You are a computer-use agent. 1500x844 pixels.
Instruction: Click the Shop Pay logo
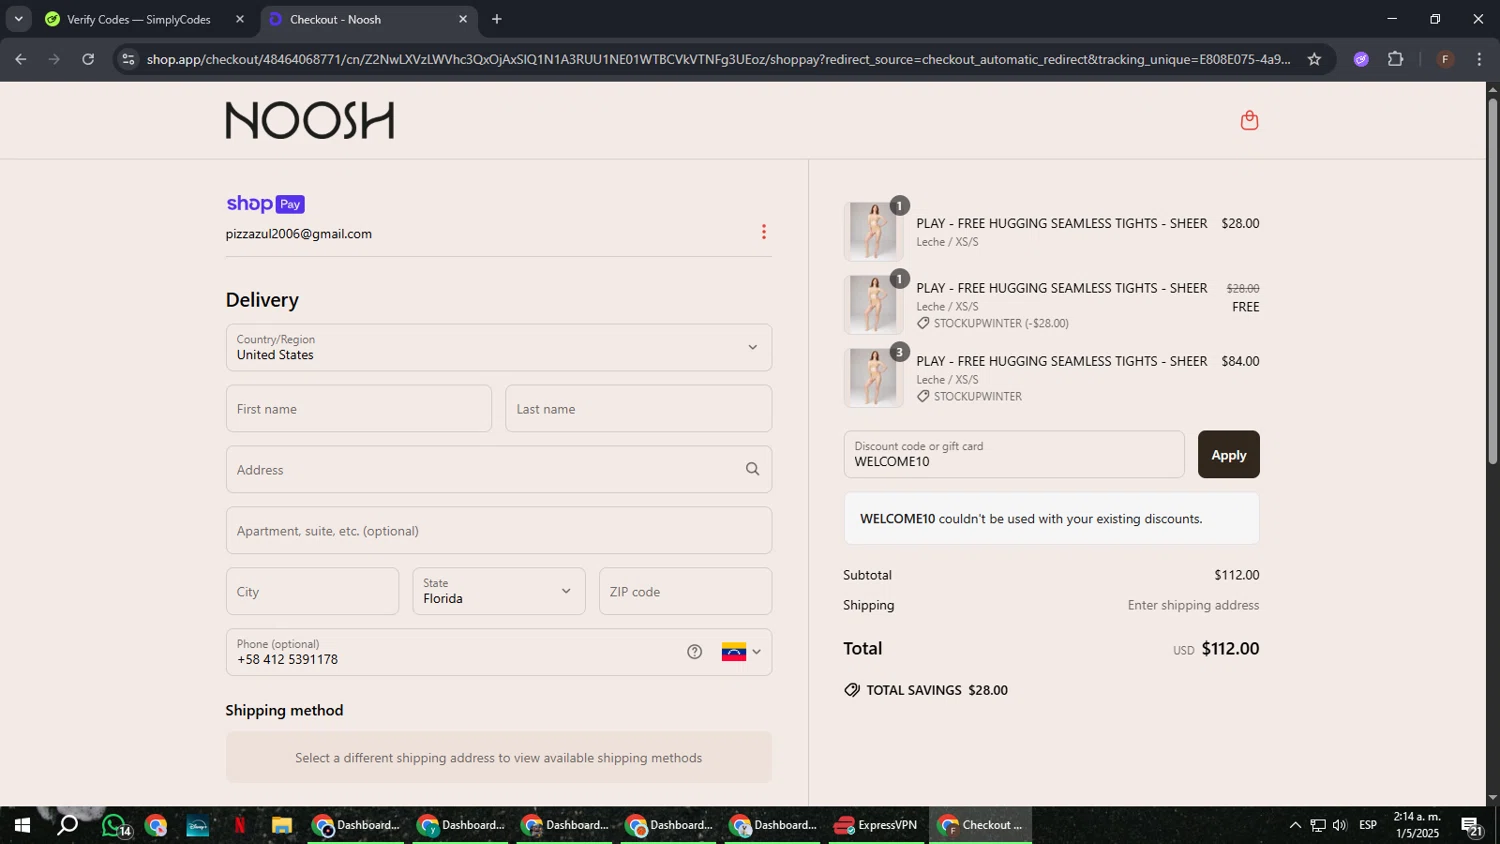click(x=265, y=204)
